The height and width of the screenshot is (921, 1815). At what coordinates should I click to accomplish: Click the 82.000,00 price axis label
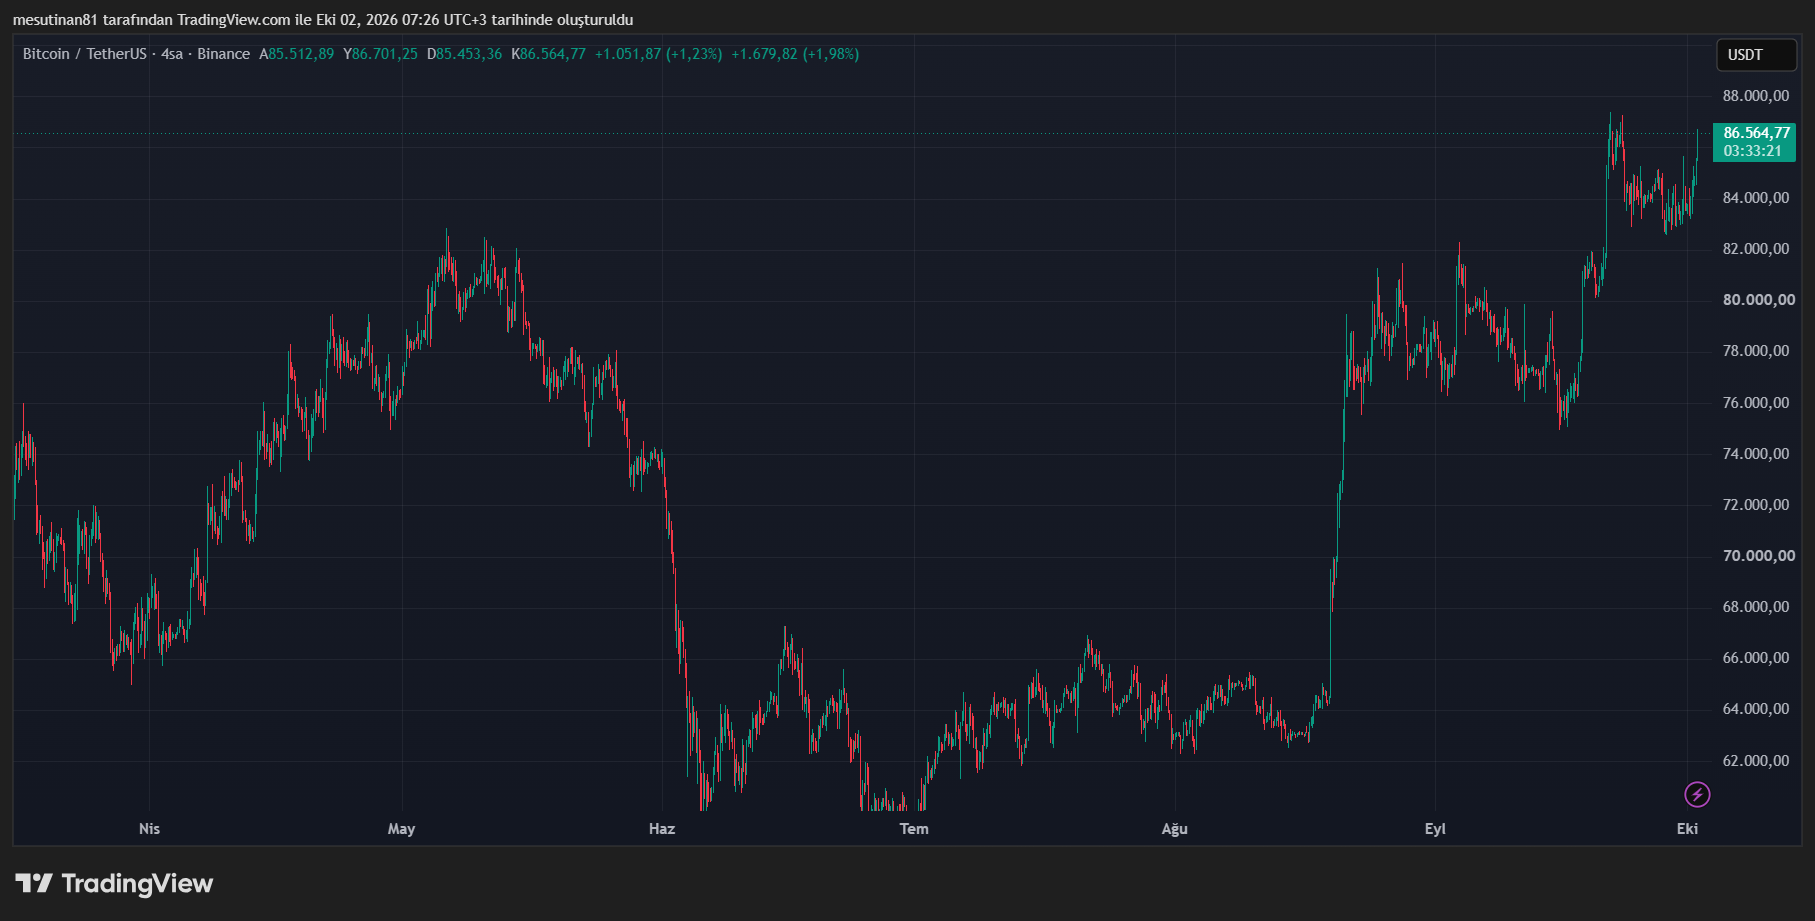tap(1756, 249)
